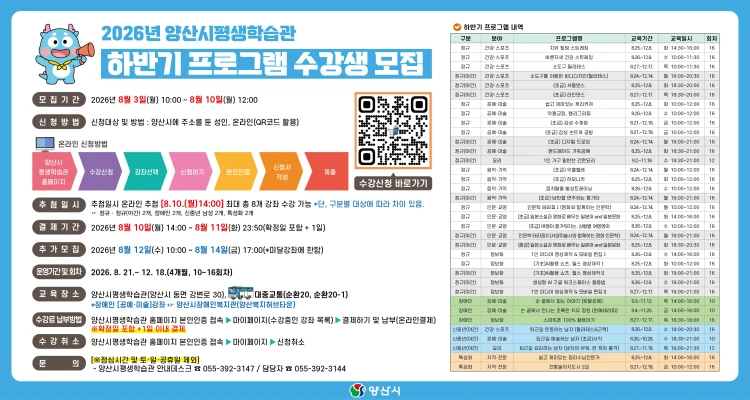Click the 추가모집 label pill

tap(59, 249)
